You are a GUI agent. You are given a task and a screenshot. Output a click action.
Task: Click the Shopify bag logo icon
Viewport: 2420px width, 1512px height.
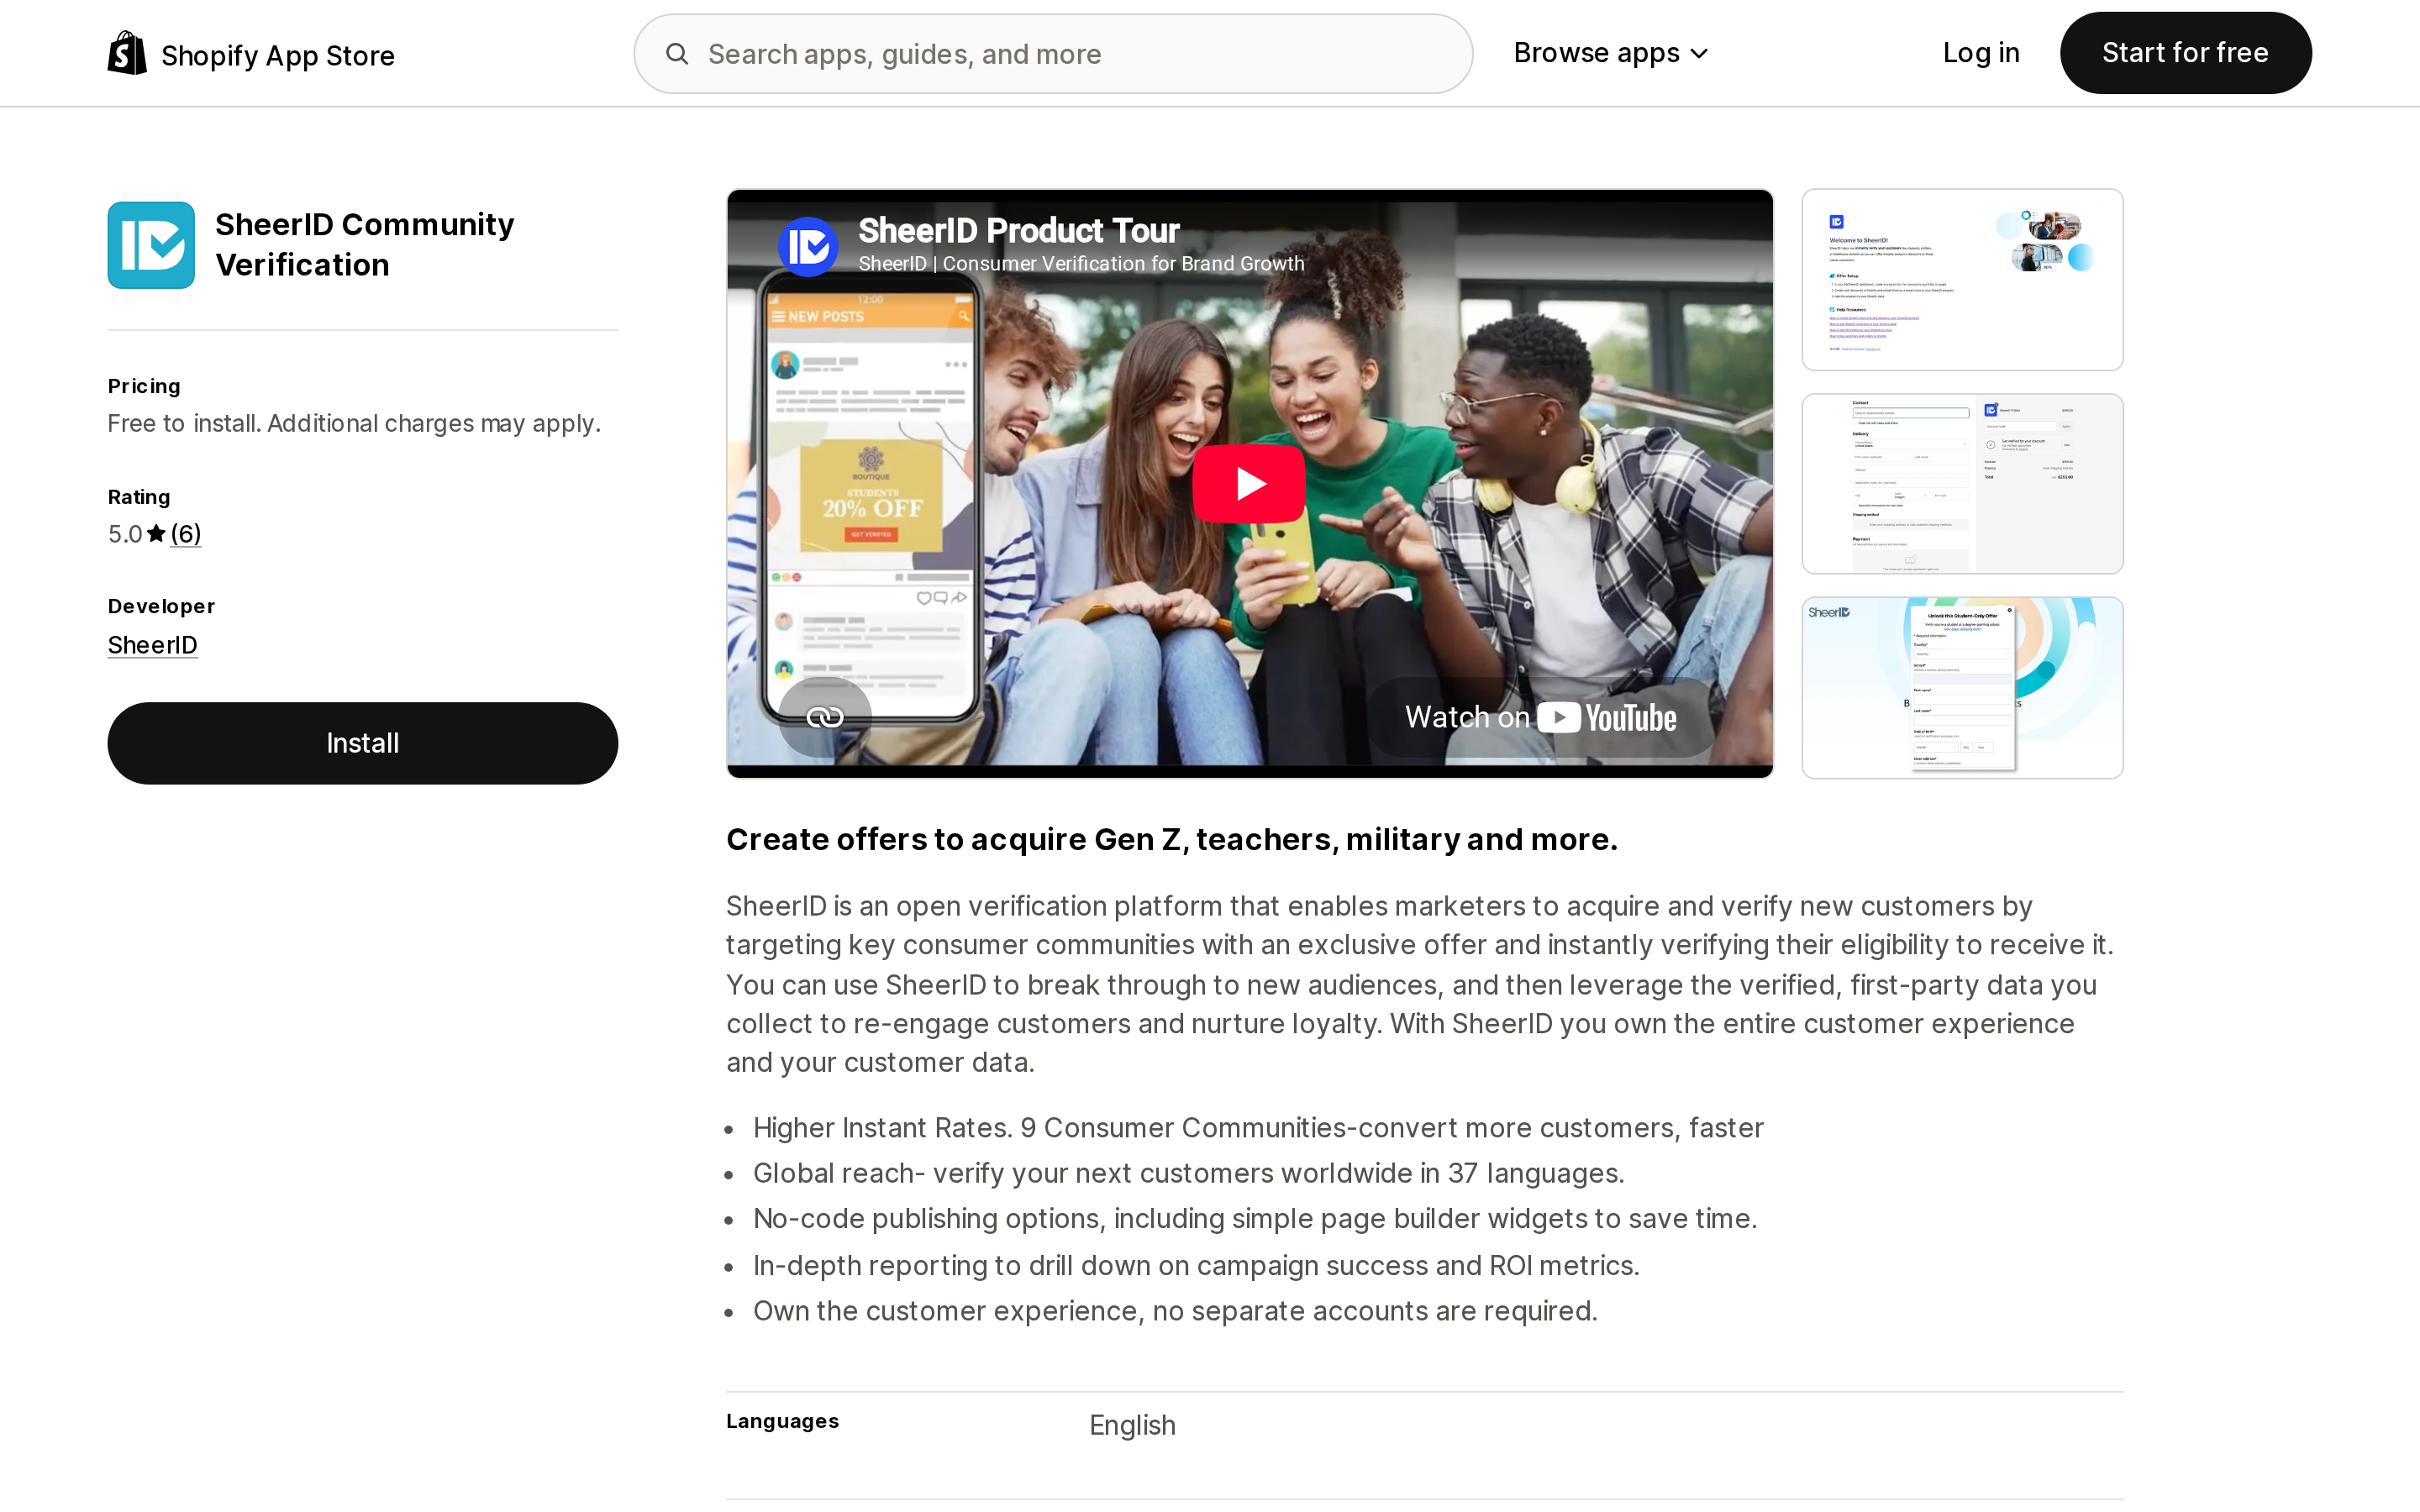[x=127, y=53]
